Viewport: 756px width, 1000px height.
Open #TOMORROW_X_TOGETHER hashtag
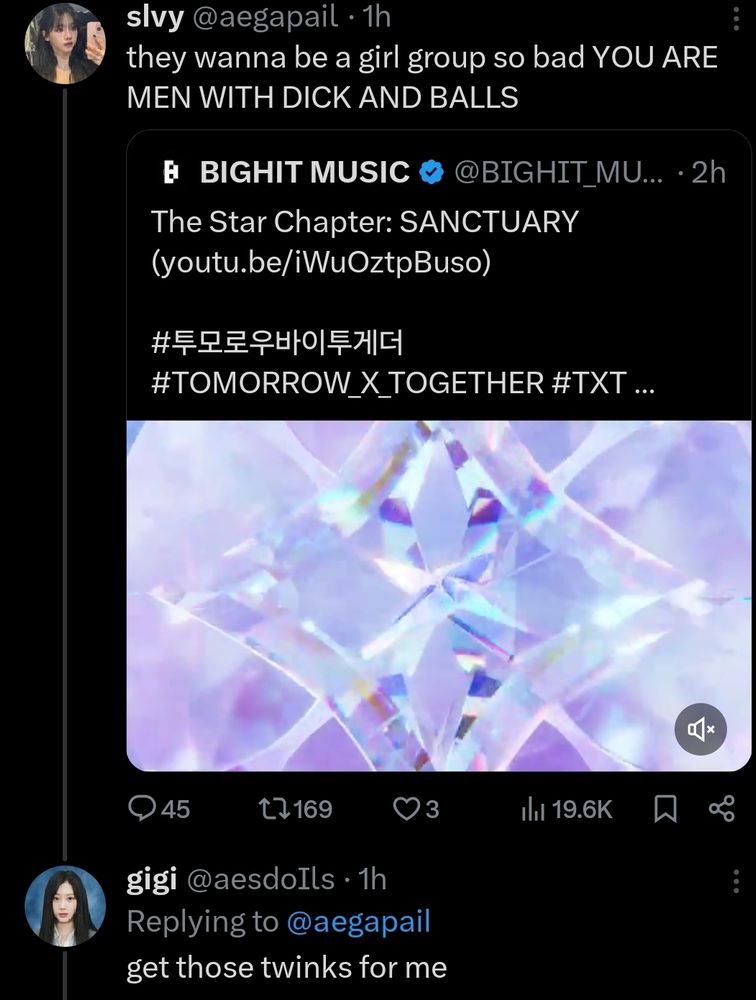click(x=348, y=383)
